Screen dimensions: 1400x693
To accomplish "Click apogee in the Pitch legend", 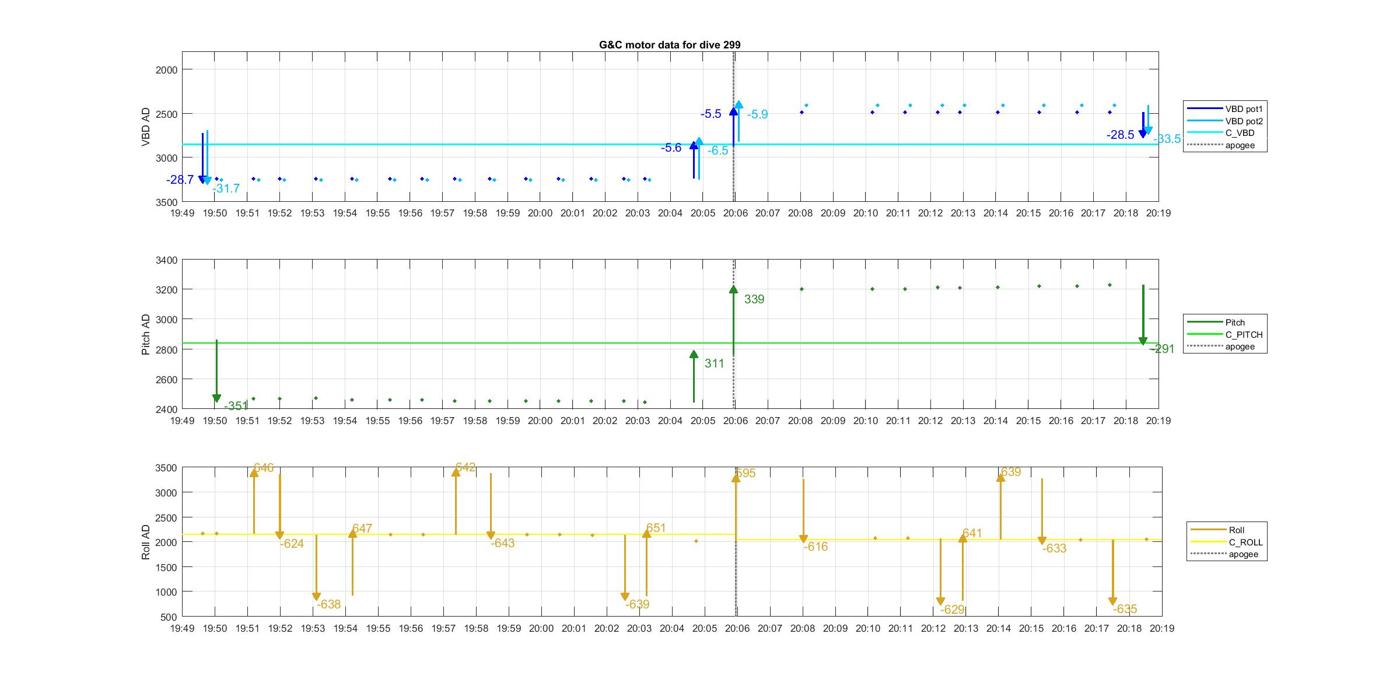I will 1239,346.
